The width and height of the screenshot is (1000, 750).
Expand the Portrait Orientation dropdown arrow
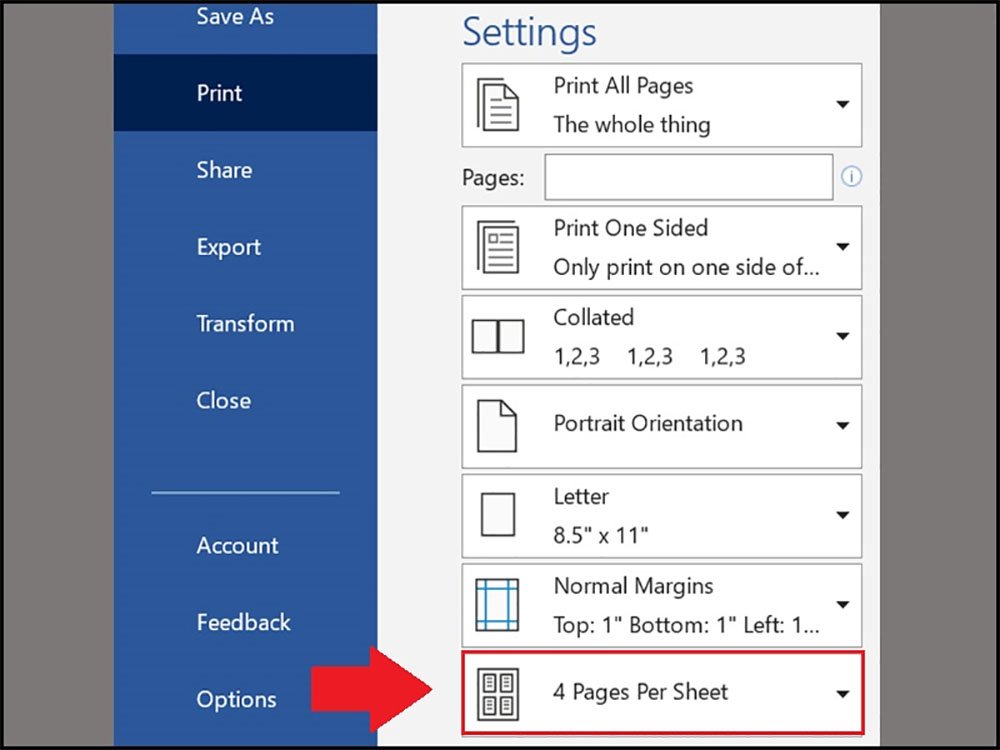(842, 426)
